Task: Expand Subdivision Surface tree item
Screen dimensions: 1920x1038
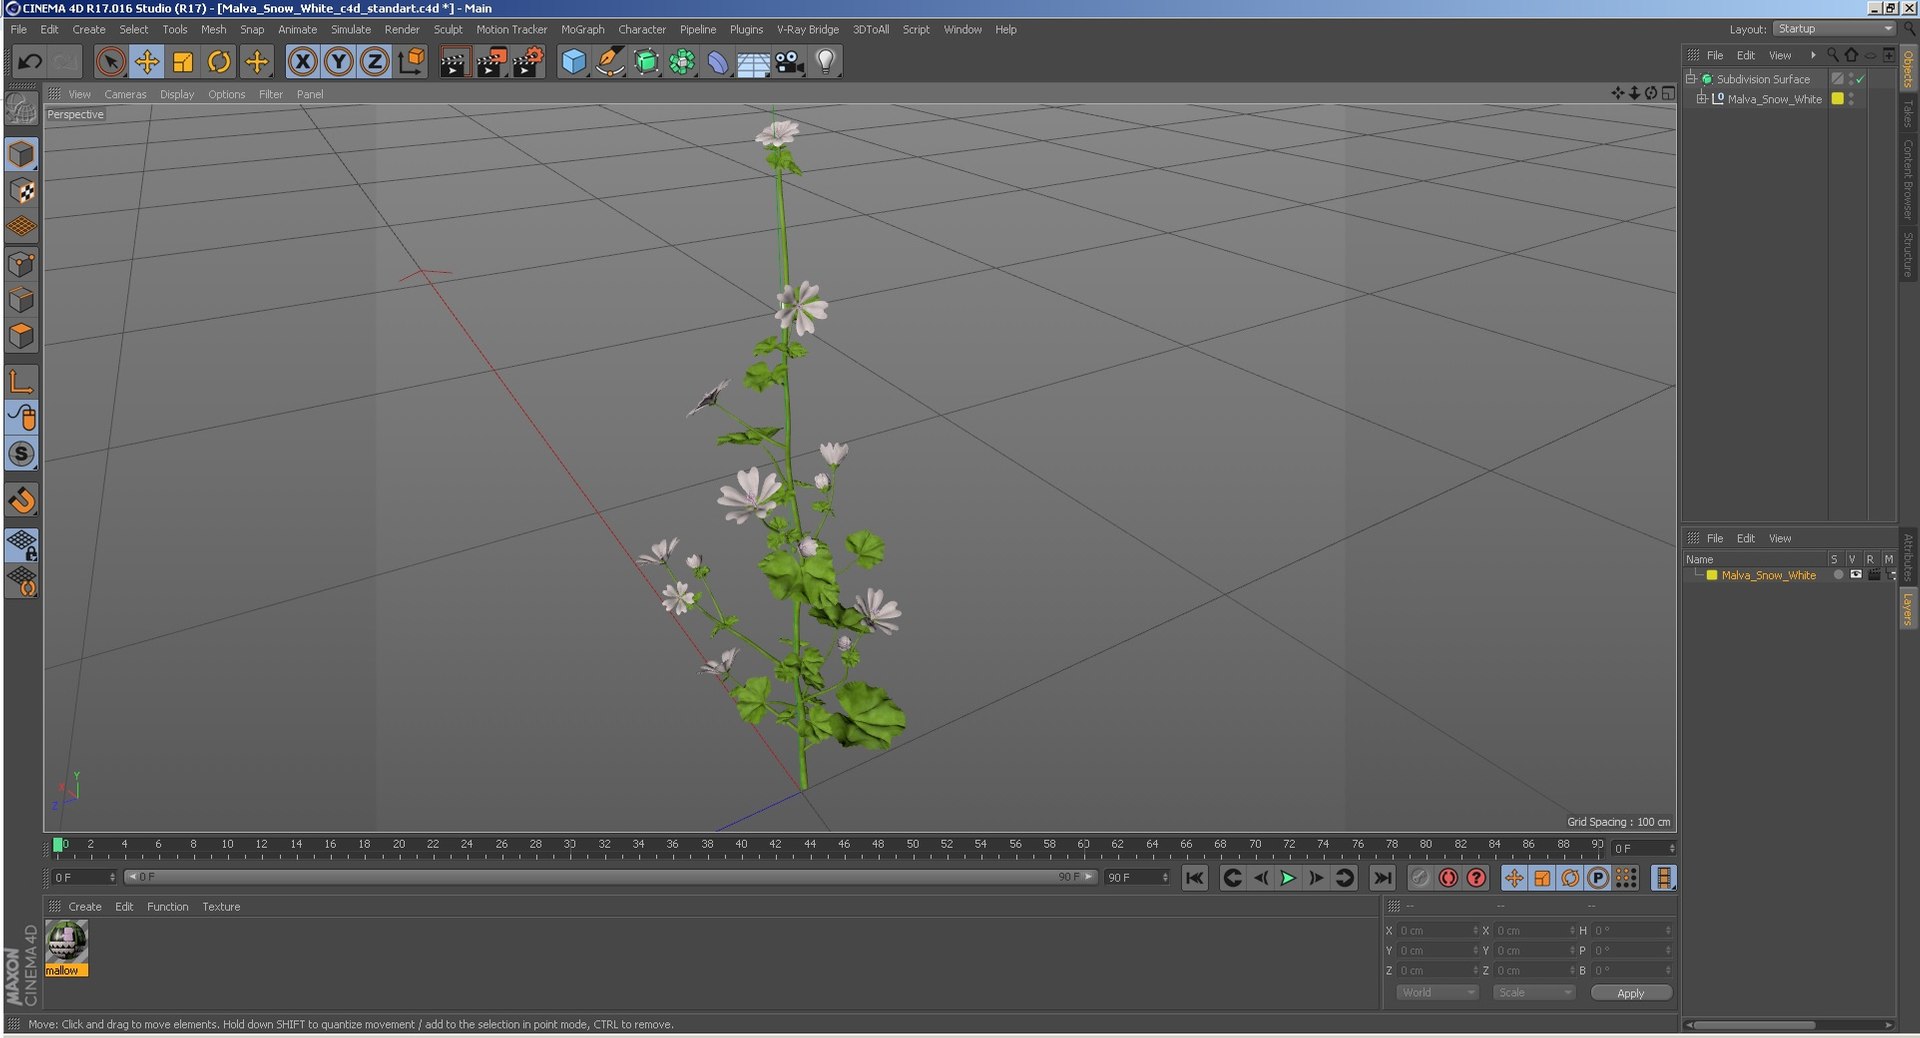Action: (1691, 78)
